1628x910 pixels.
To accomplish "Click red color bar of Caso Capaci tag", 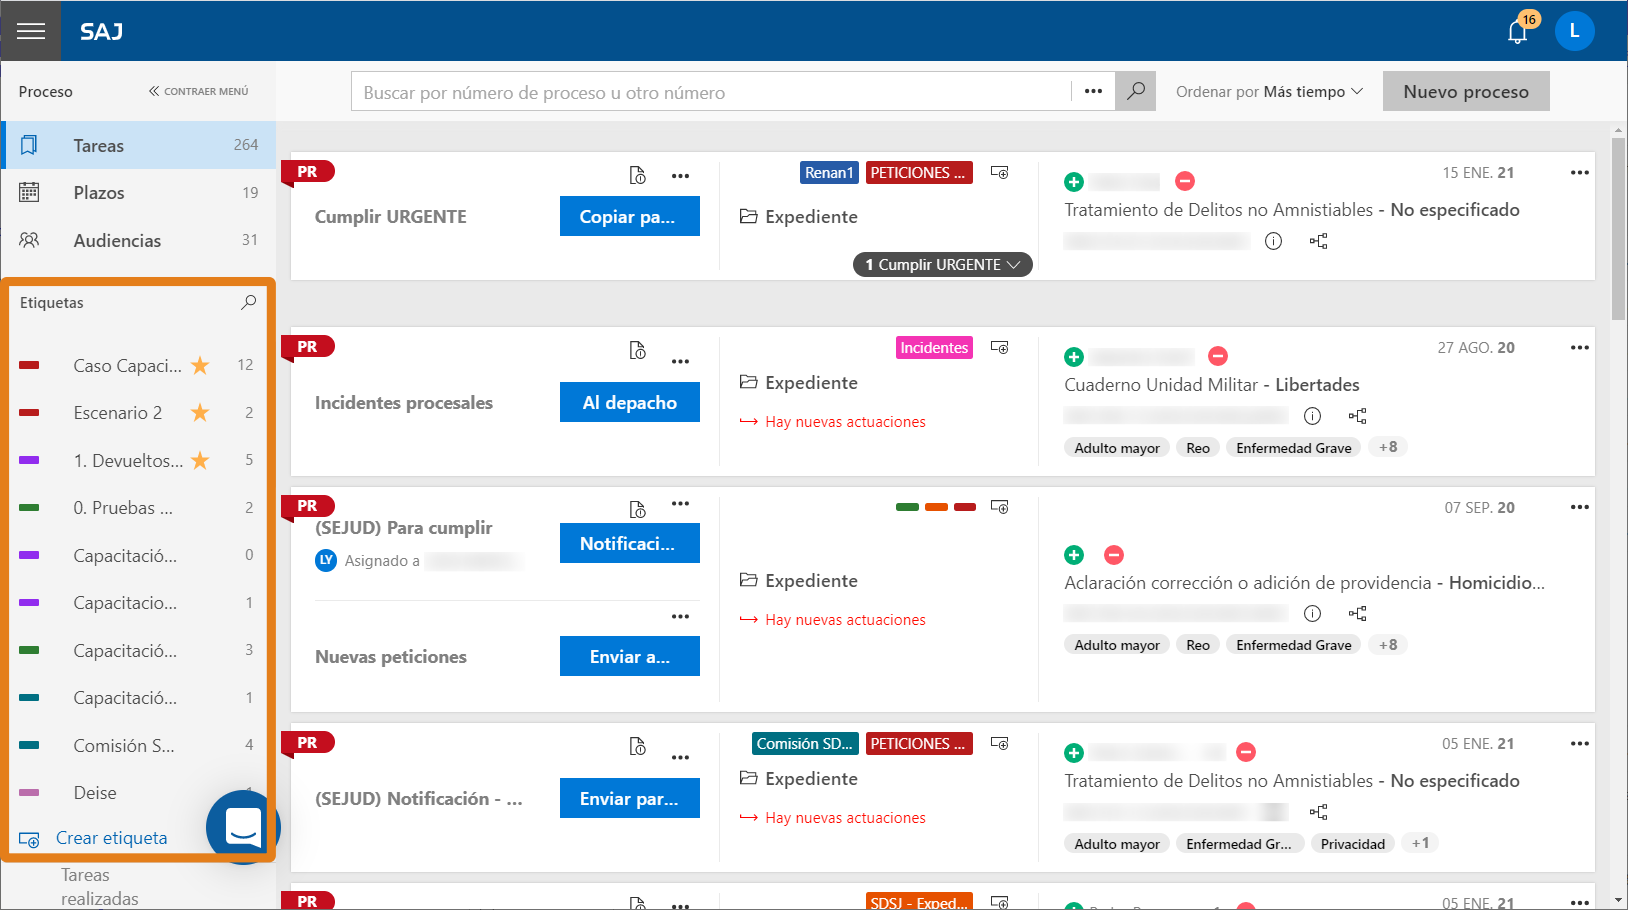I will point(29,365).
